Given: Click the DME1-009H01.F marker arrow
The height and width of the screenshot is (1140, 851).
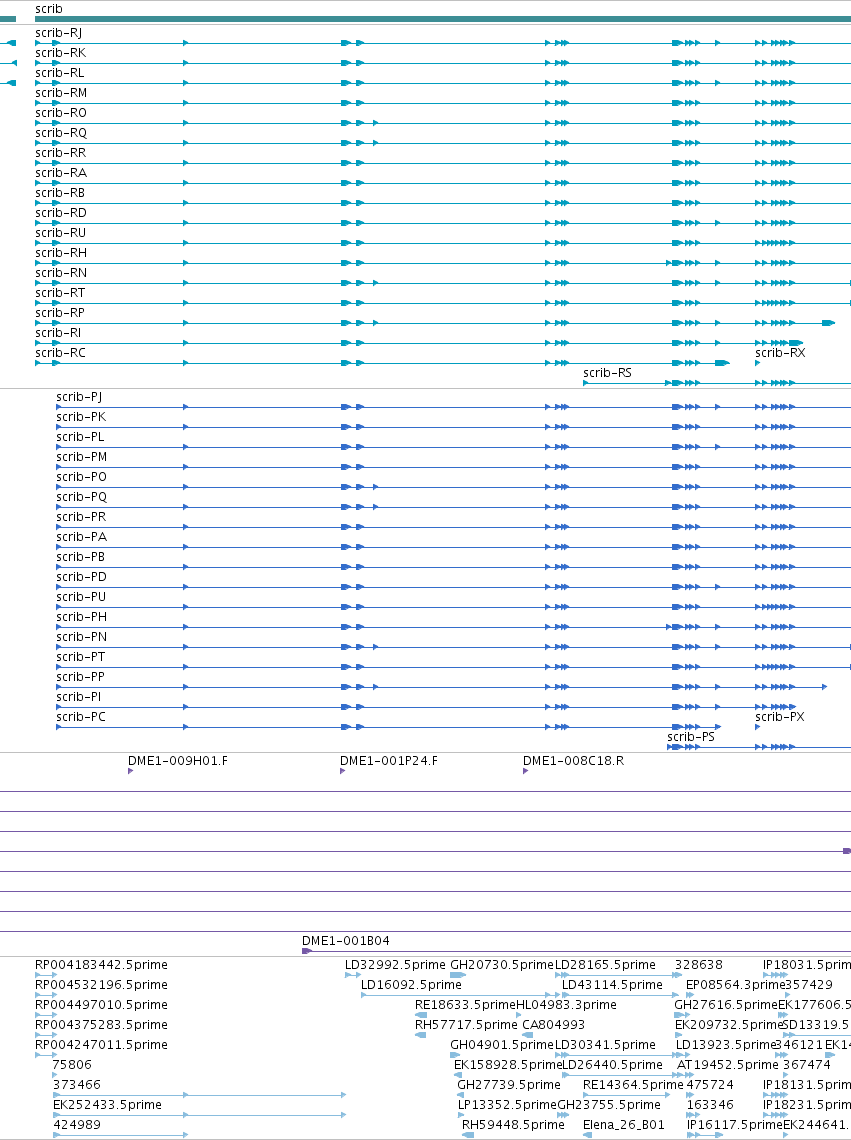Looking at the screenshot, I should point(130,771).
